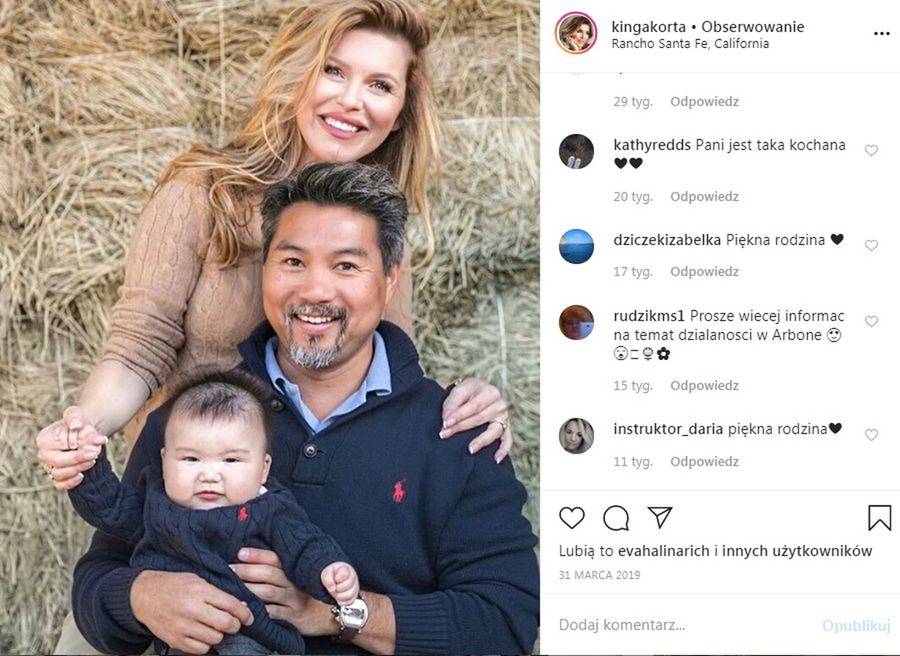Like the rudzikms1 comment heart
Viewport: 900px width, 656px height.
(871, 321)
